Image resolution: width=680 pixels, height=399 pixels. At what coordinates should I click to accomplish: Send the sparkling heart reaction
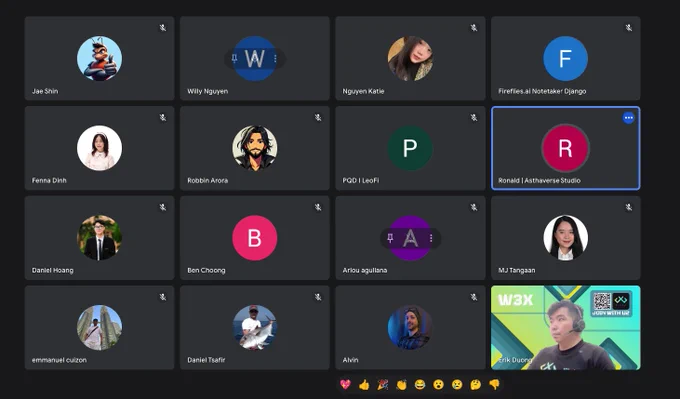[345, 384]
